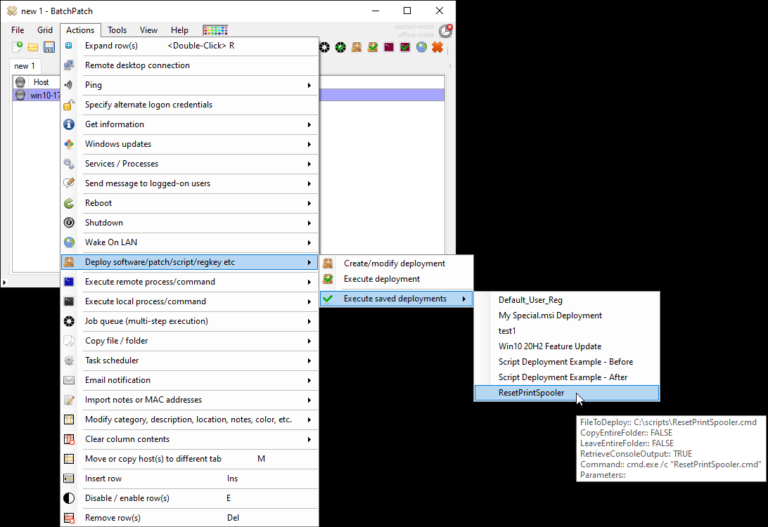The height and width of the screenshot is (527, 768).
Task: Open the View menu
Action: click(148, 30)
